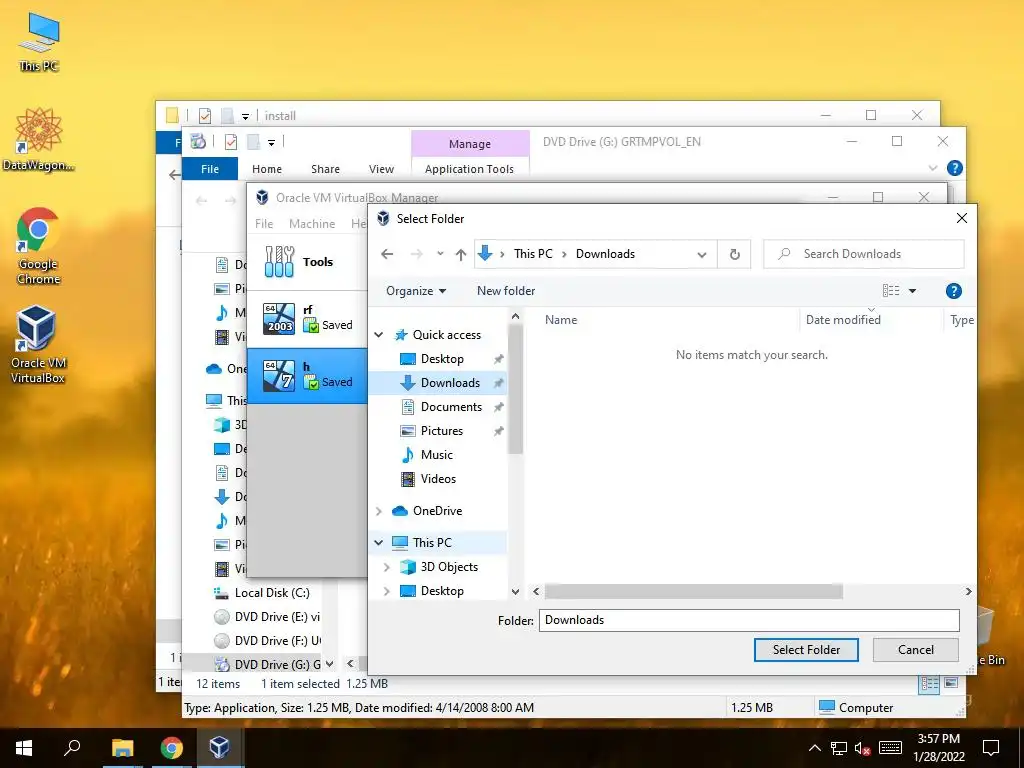Image resolution: width=1024 pixels, height=768 pixels.
Task: Select Local Disk (C:) in Explorer tree
Action: (x=264, y=593)
